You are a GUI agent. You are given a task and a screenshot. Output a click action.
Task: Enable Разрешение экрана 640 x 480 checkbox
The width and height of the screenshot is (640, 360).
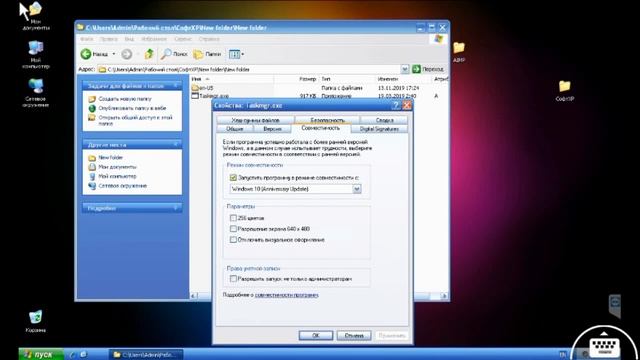pyautogui.click(x=233, y=229)
